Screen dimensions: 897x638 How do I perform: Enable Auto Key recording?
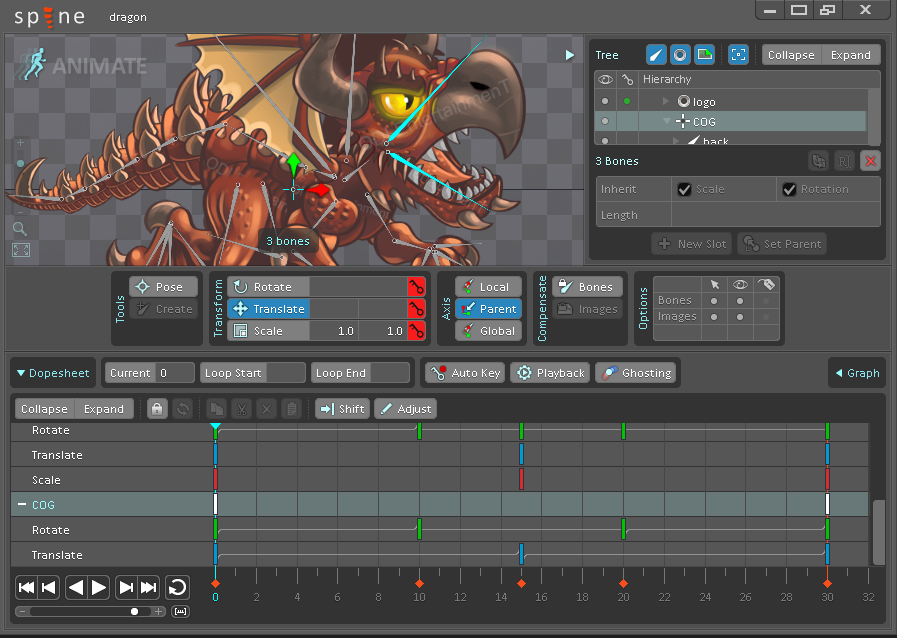click(463, 372)
